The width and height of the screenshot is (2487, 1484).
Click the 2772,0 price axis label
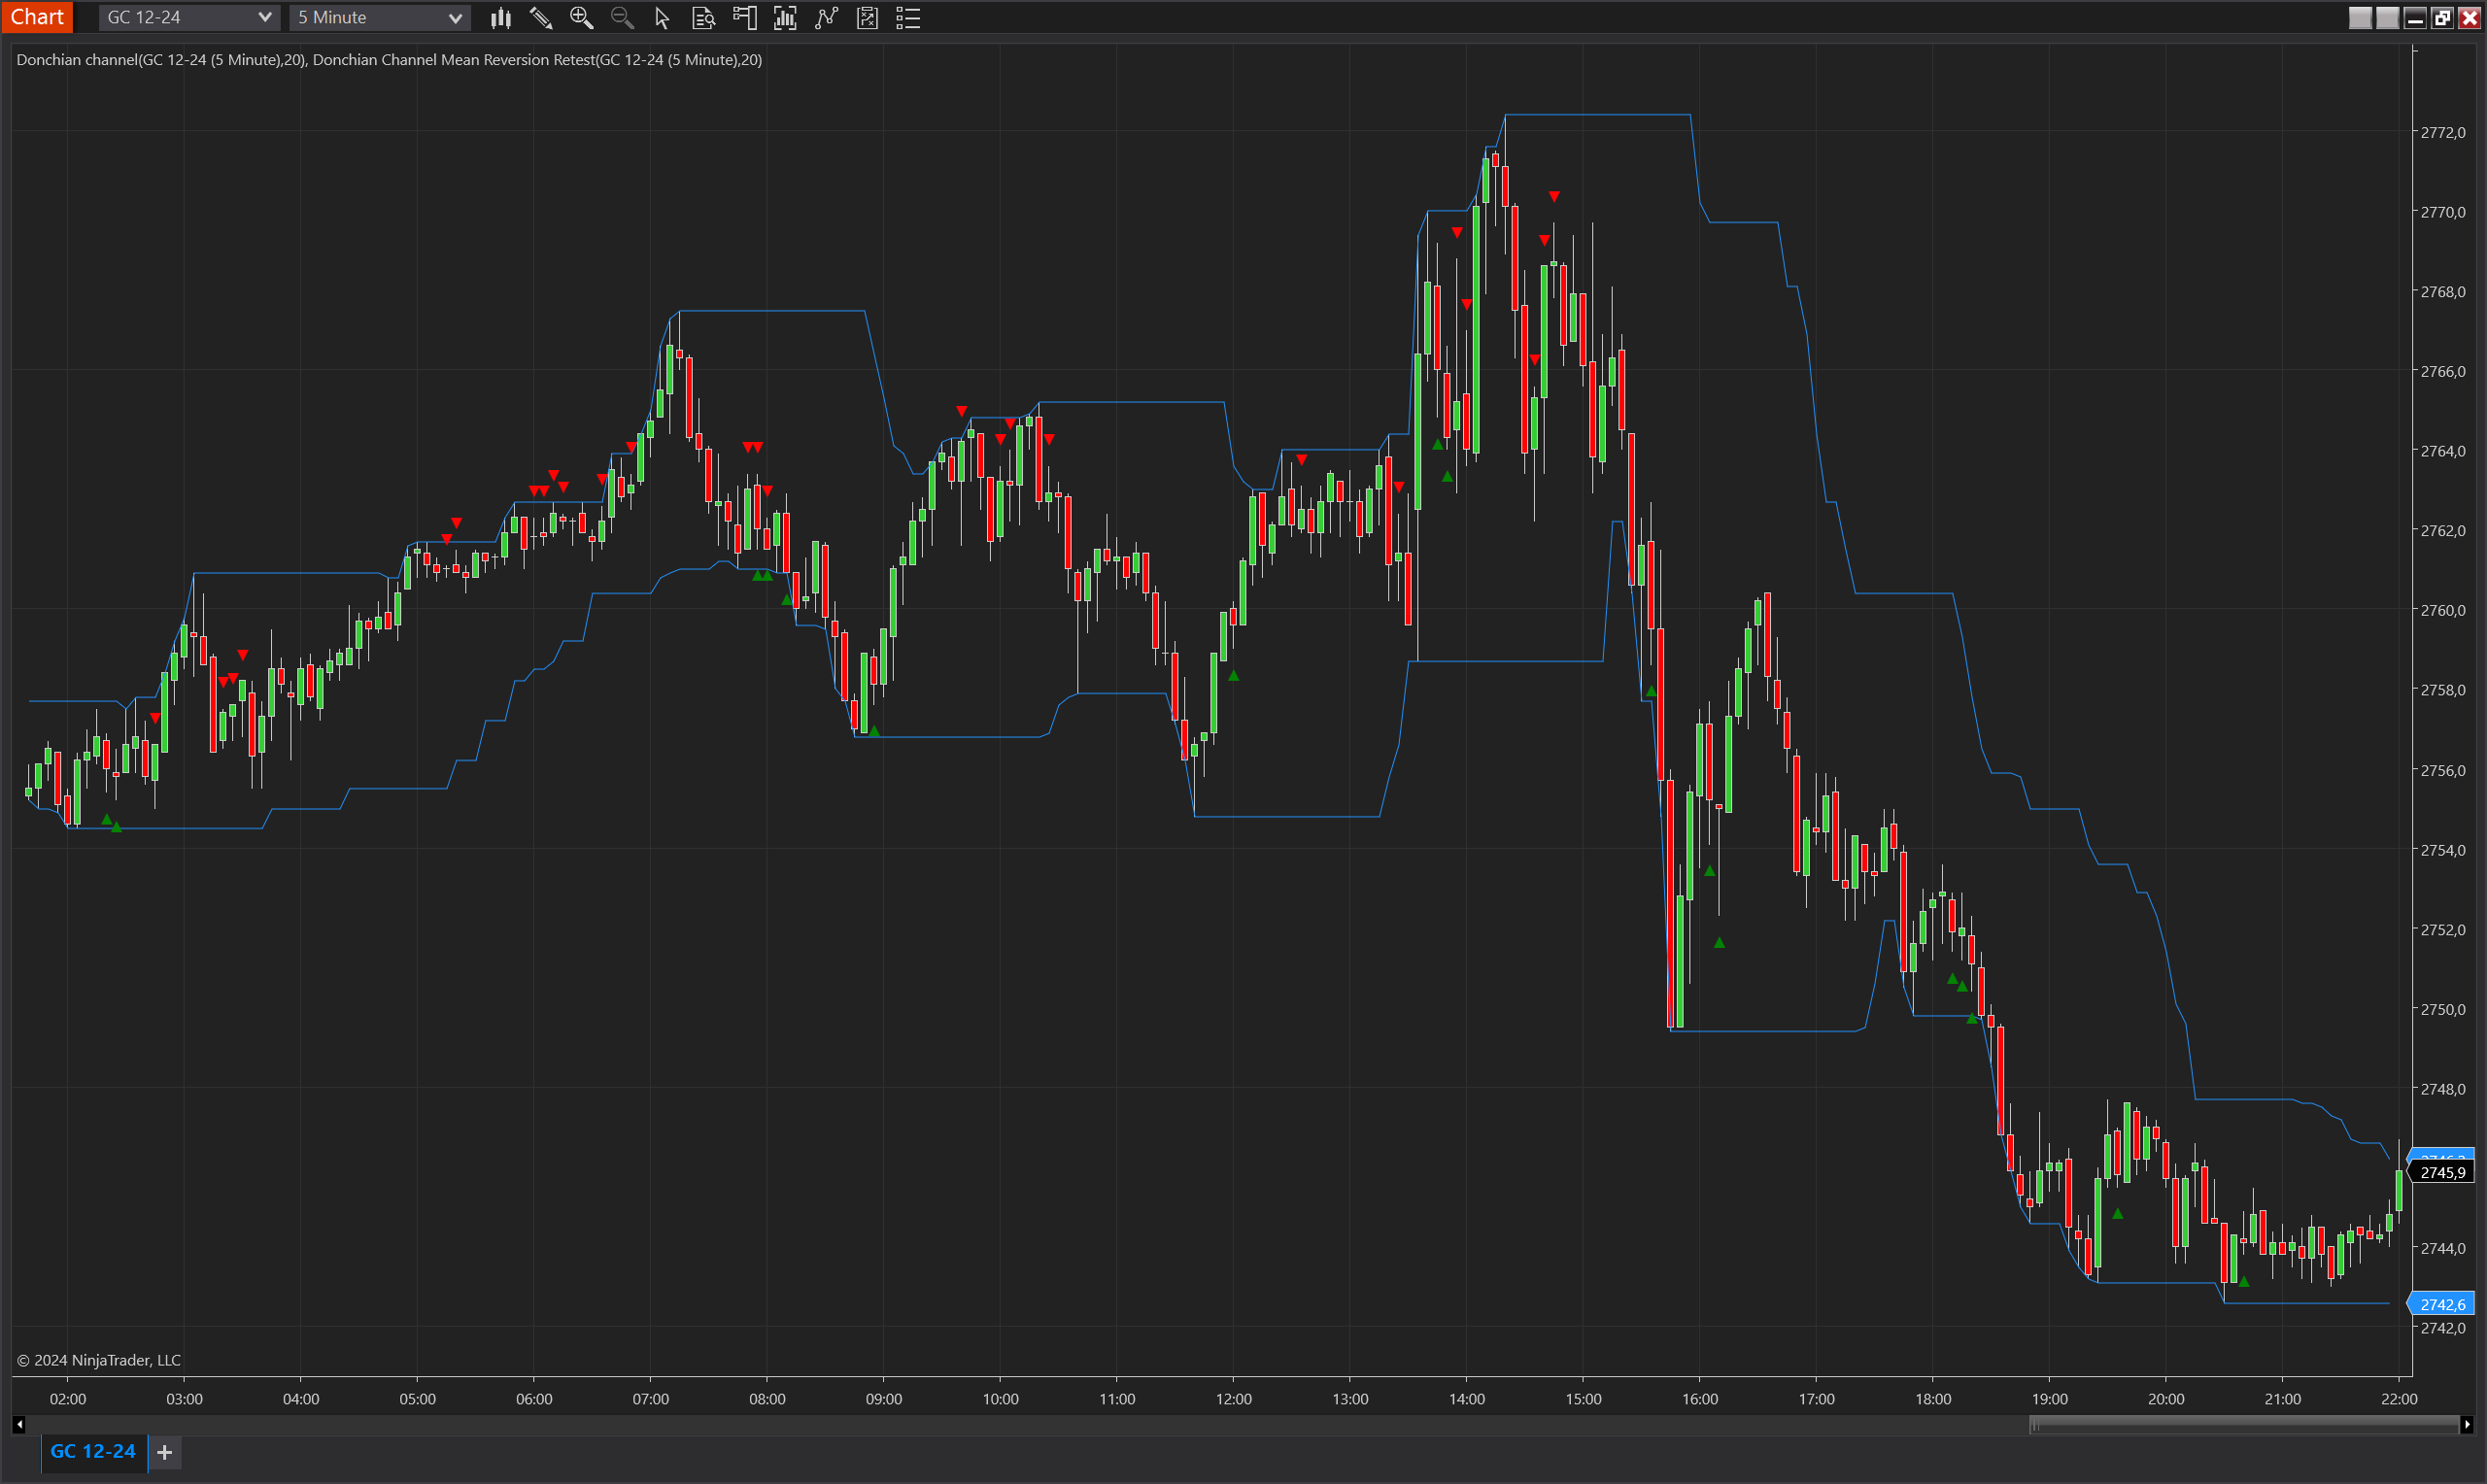[2442, 132]
